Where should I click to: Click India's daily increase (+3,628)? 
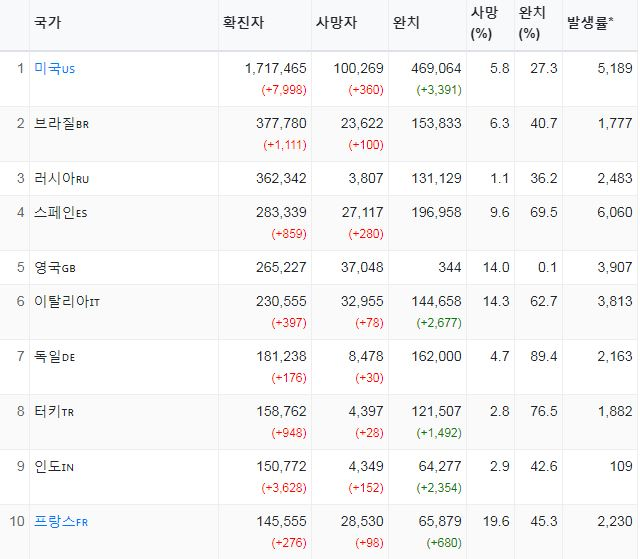285,487
